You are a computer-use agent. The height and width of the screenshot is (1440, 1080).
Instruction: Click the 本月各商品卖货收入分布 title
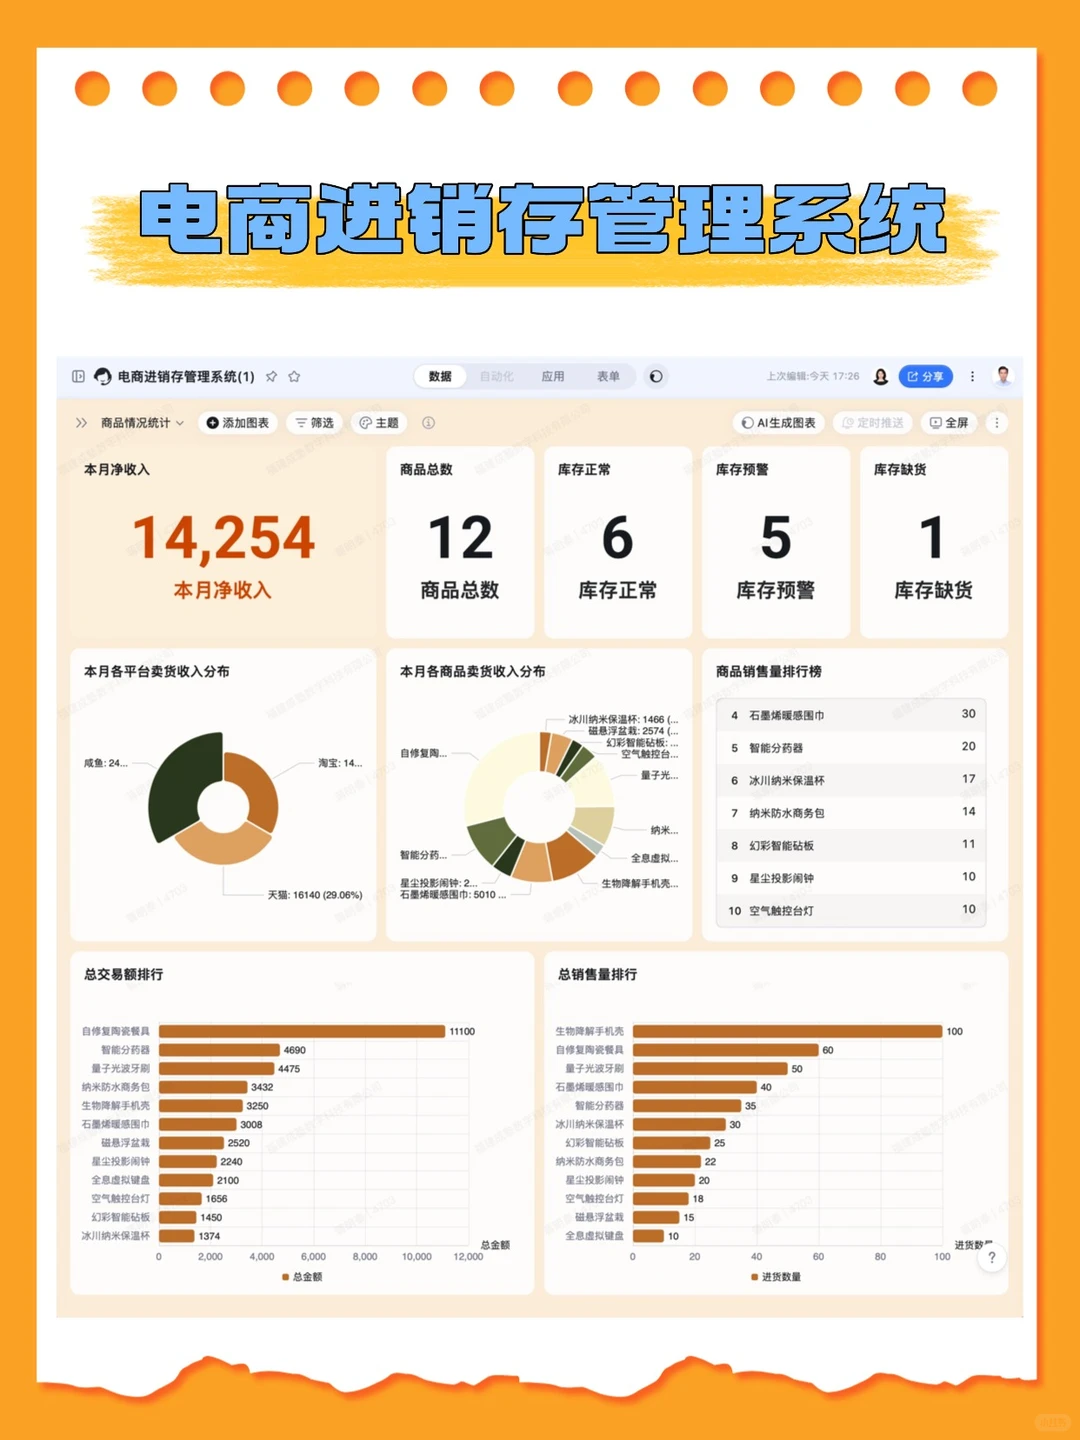pos(472,671)
